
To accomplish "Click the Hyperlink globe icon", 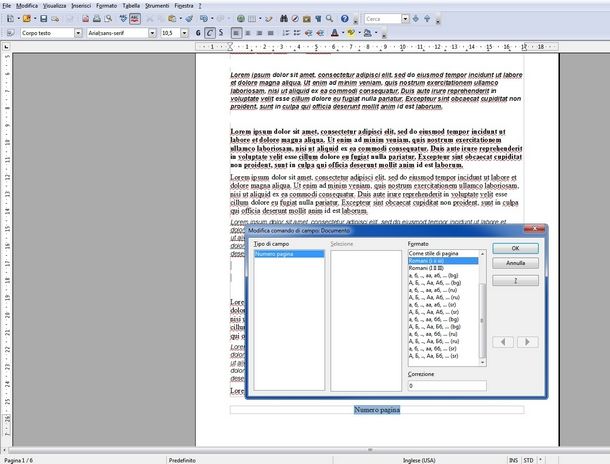I will pos(241,18).
